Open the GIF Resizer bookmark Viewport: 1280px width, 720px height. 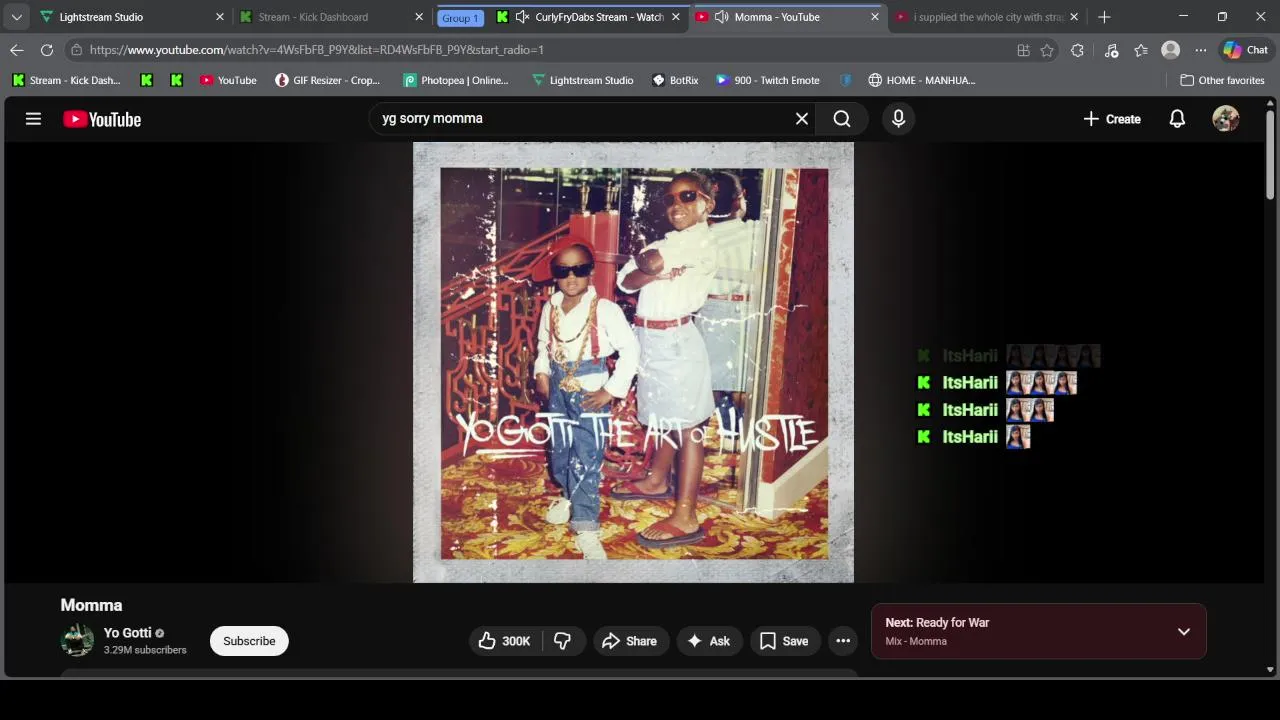328,80
